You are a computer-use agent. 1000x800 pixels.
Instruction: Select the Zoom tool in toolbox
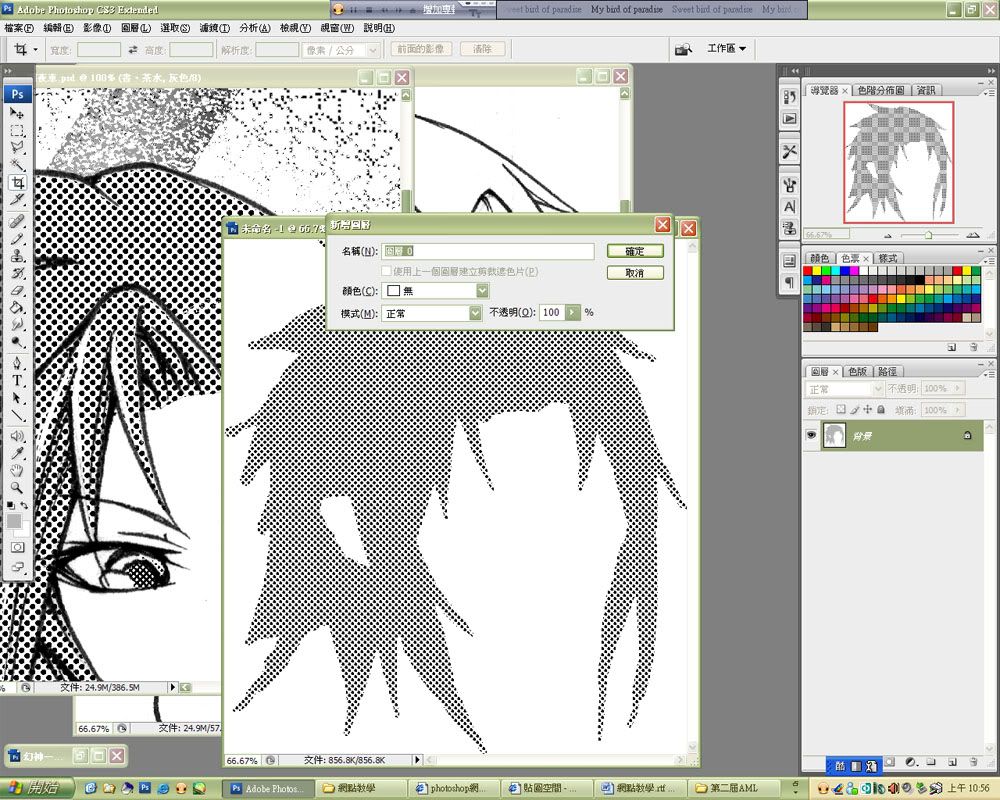point(17,488)
